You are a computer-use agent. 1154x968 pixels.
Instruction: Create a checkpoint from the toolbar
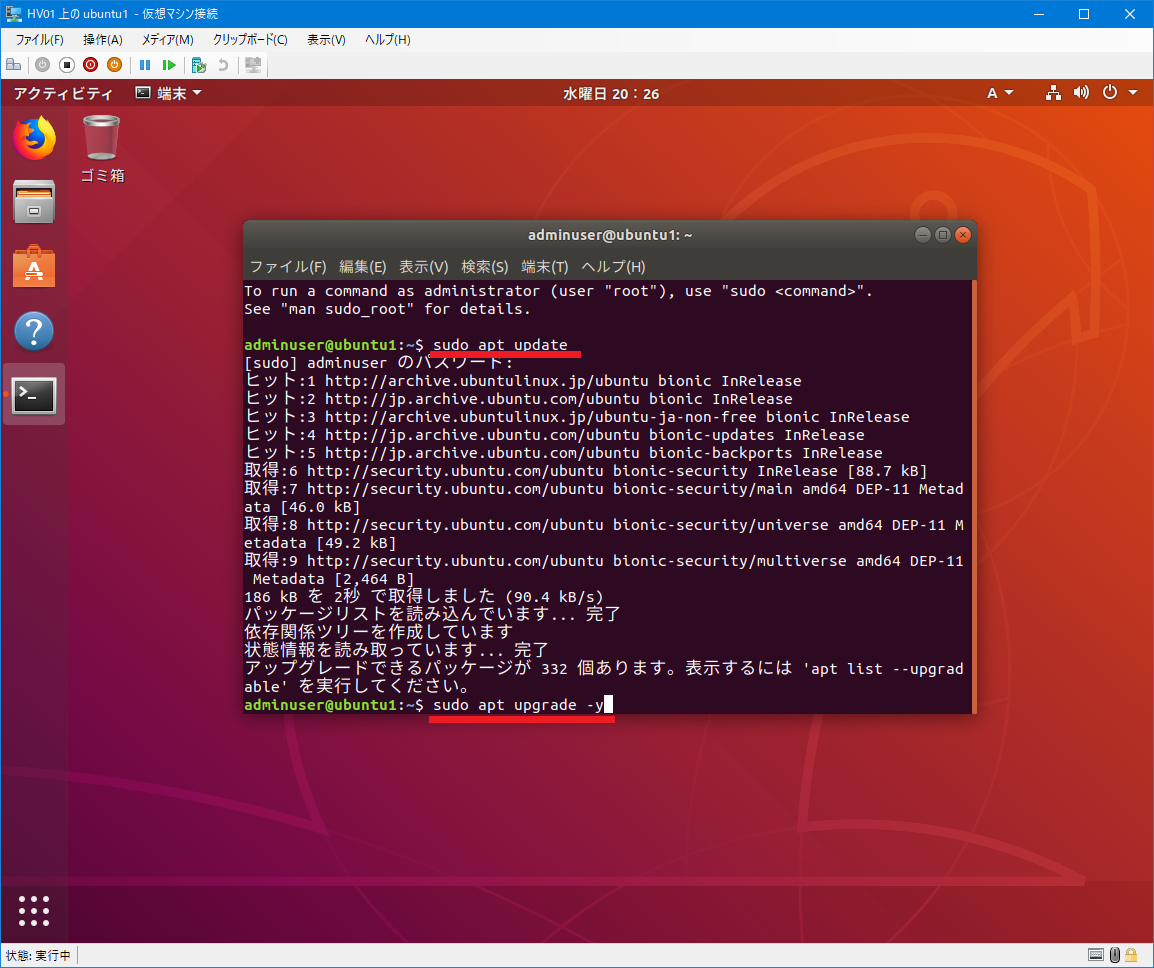[x=199, y=65]
